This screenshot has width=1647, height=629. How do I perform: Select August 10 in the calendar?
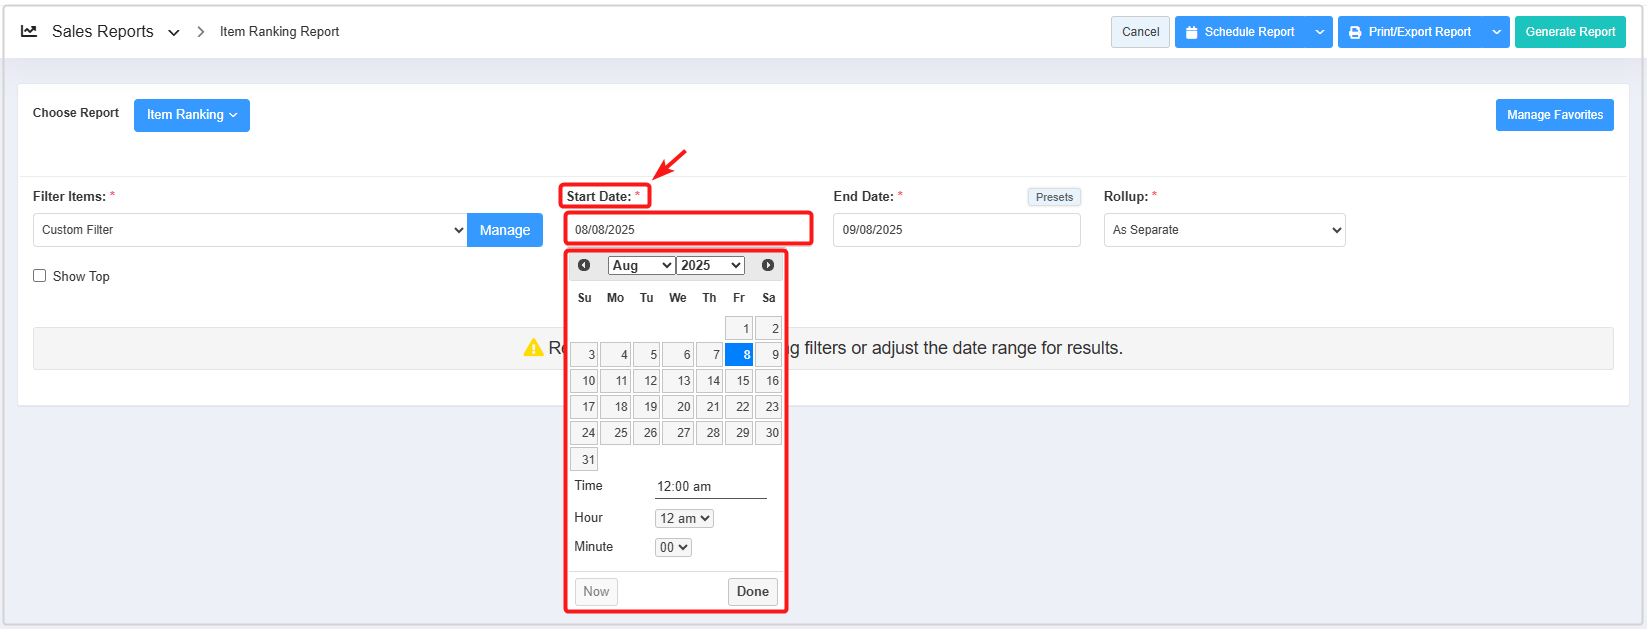[x=584, y=380]
